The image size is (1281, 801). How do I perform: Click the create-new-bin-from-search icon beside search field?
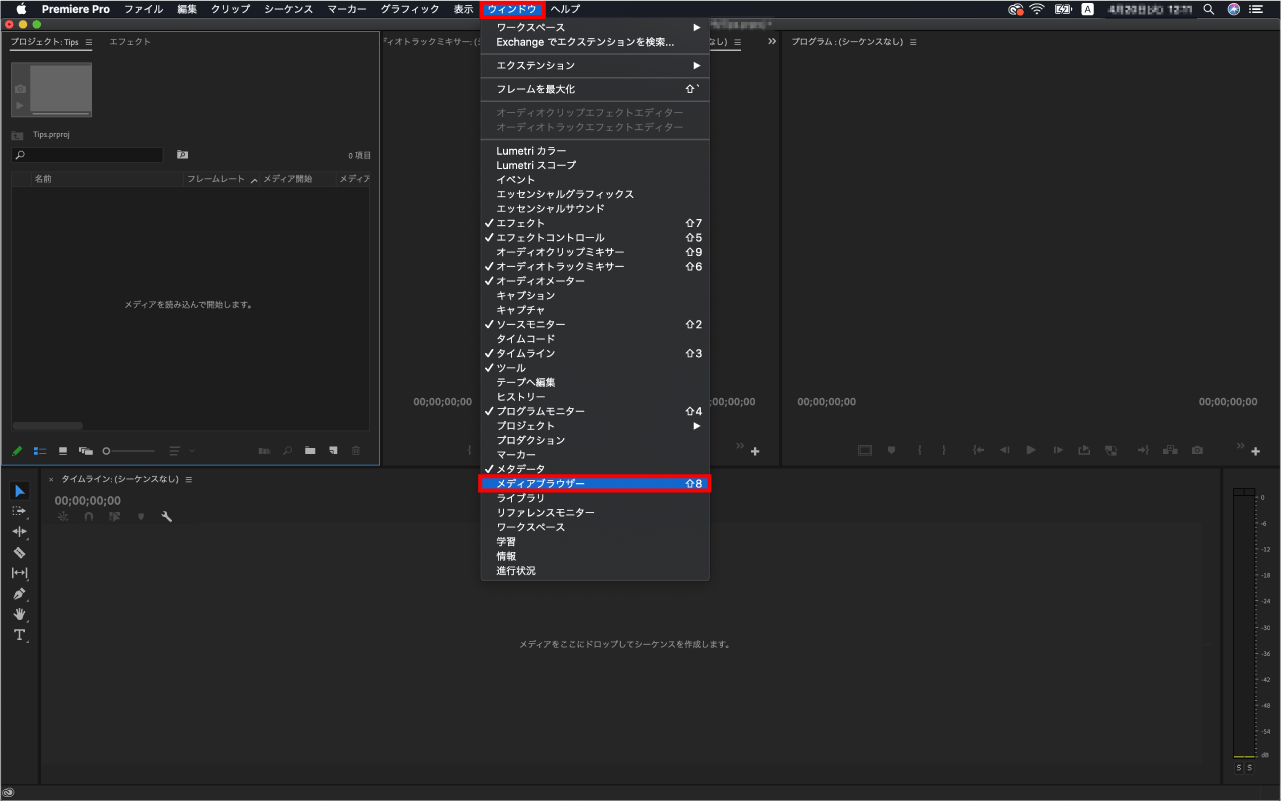(182, 155)
